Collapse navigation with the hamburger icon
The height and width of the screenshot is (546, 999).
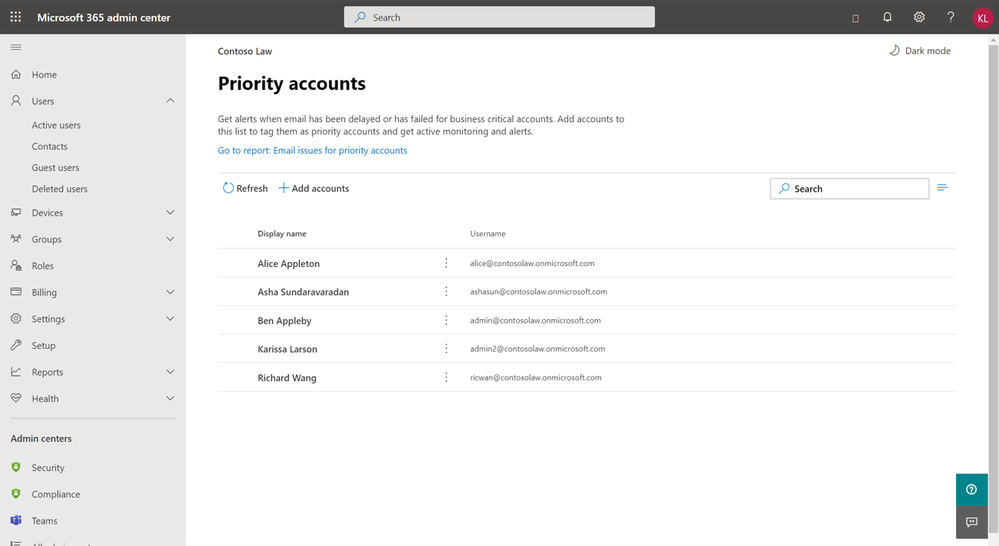(16, 47)
